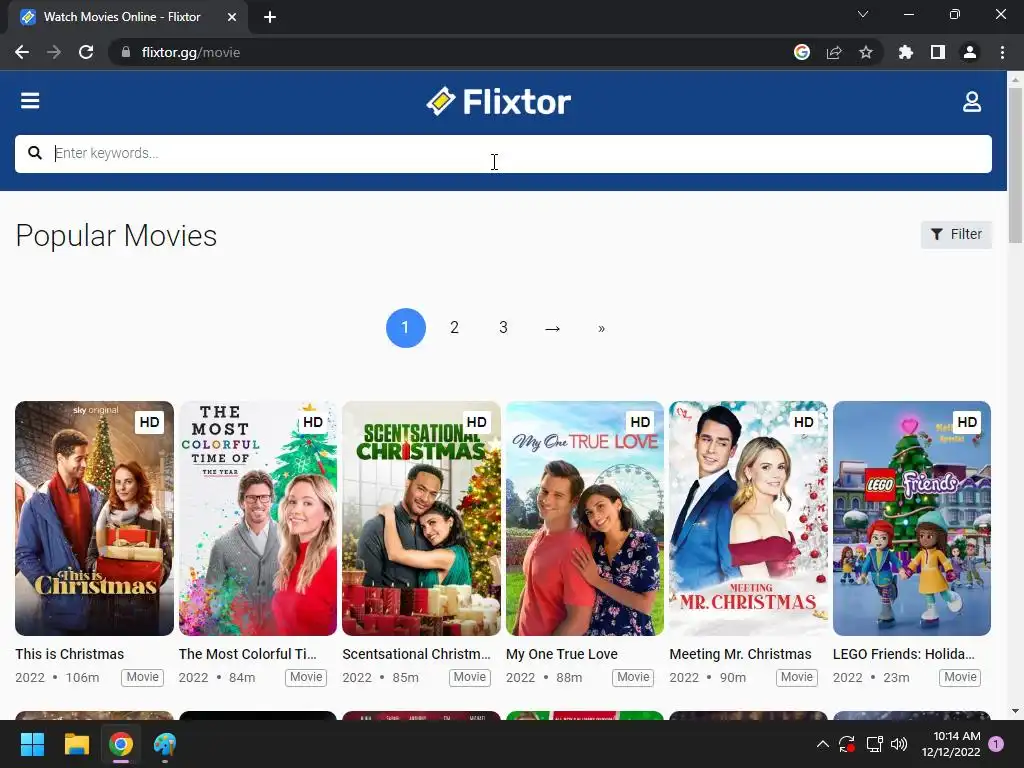
Task: Open the user account icon on Flixtor header
Action: tap(972, 101)
